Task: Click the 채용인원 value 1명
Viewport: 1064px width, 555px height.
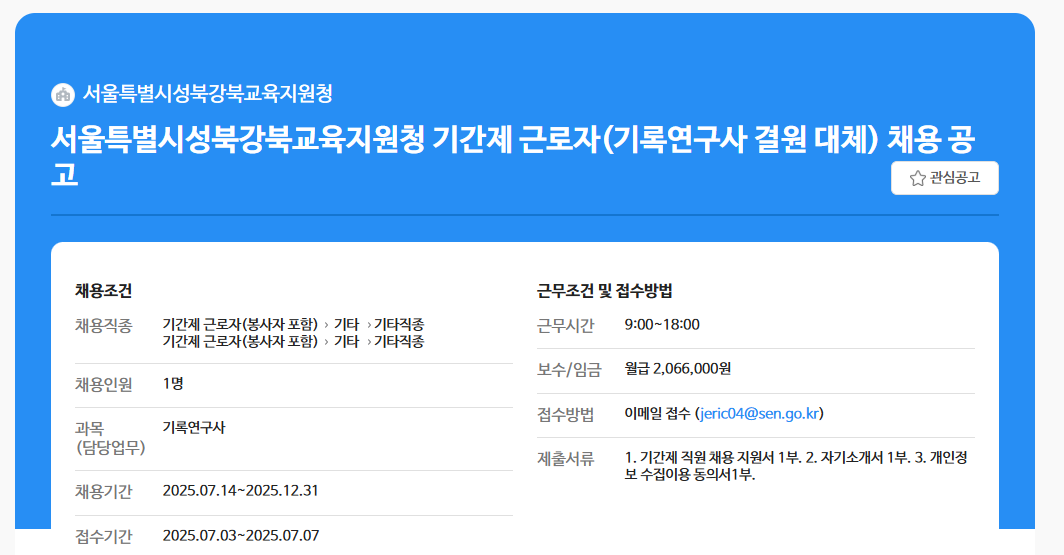Action: tap(173, 384)
